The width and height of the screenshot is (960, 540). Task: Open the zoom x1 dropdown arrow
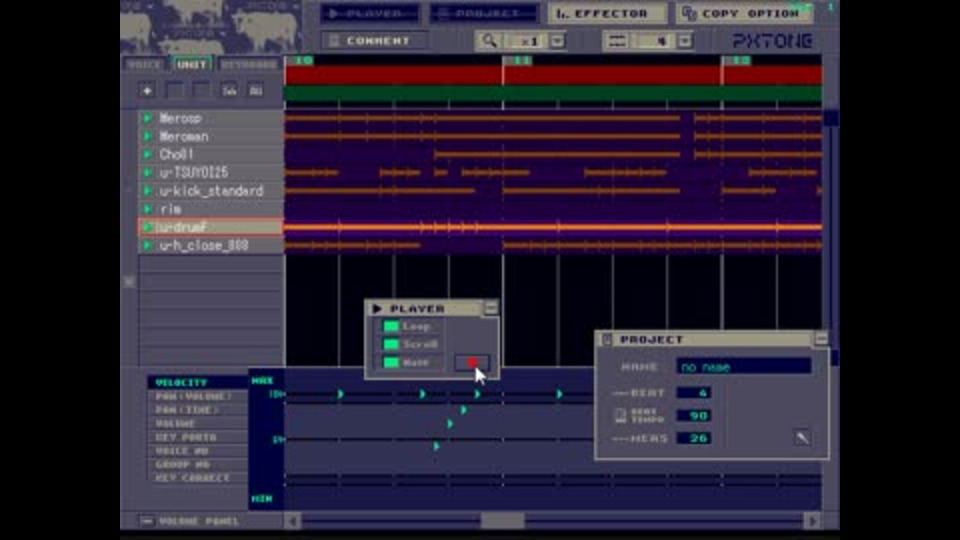click(x=557, y=41)
